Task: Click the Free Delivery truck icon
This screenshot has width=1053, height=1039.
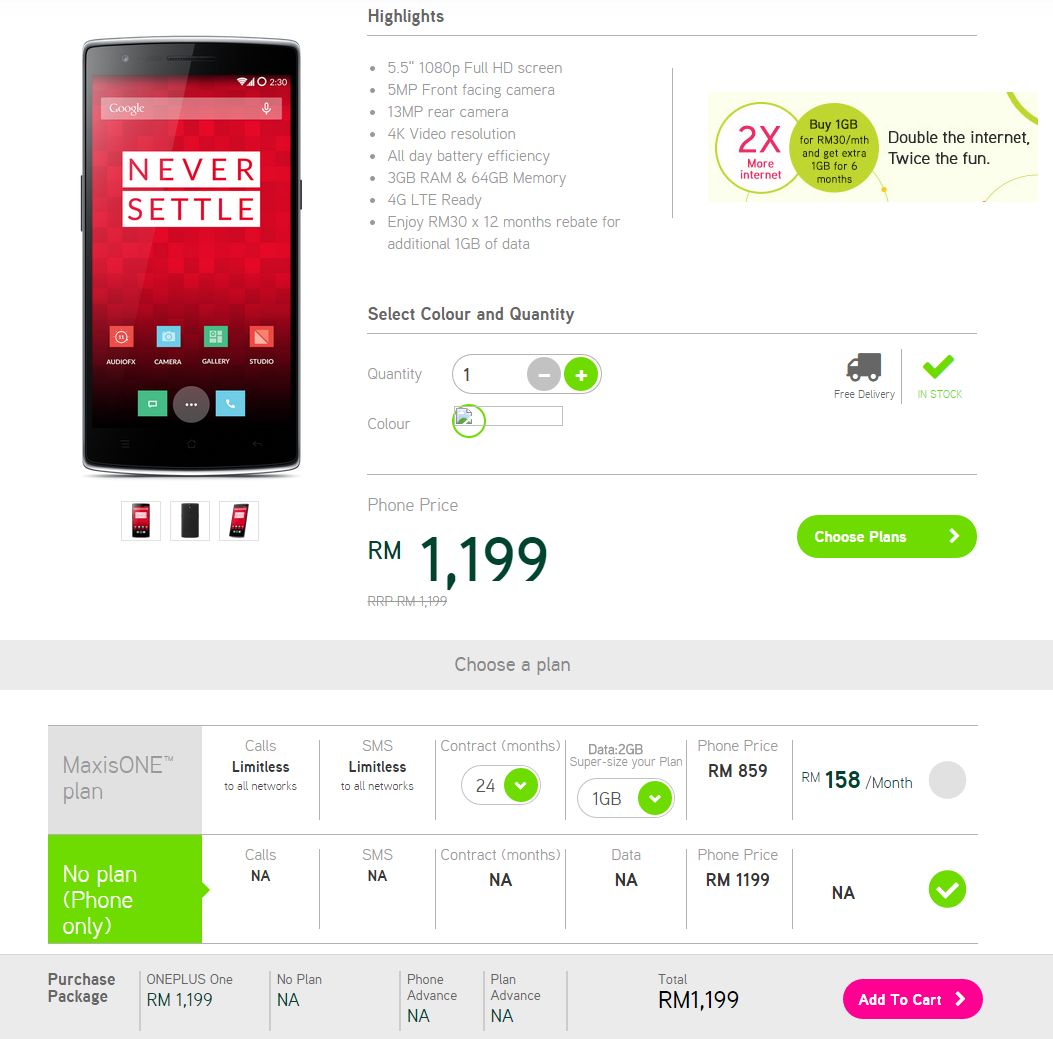Action: 864,367
